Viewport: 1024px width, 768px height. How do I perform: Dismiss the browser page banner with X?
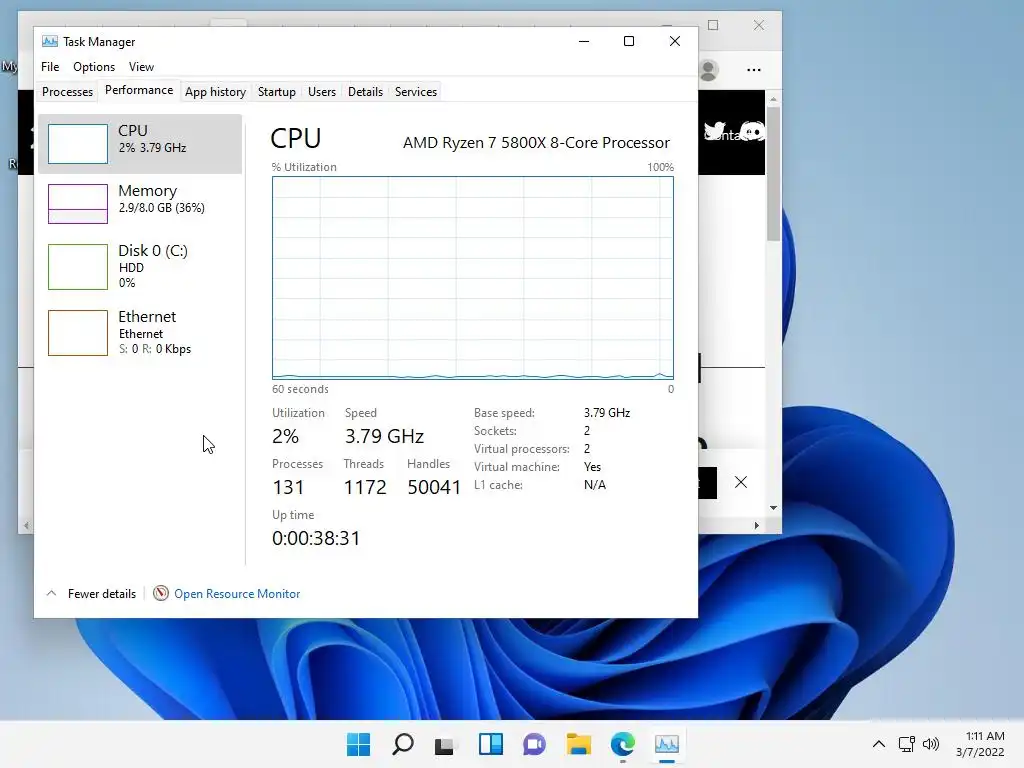(741, 482)
